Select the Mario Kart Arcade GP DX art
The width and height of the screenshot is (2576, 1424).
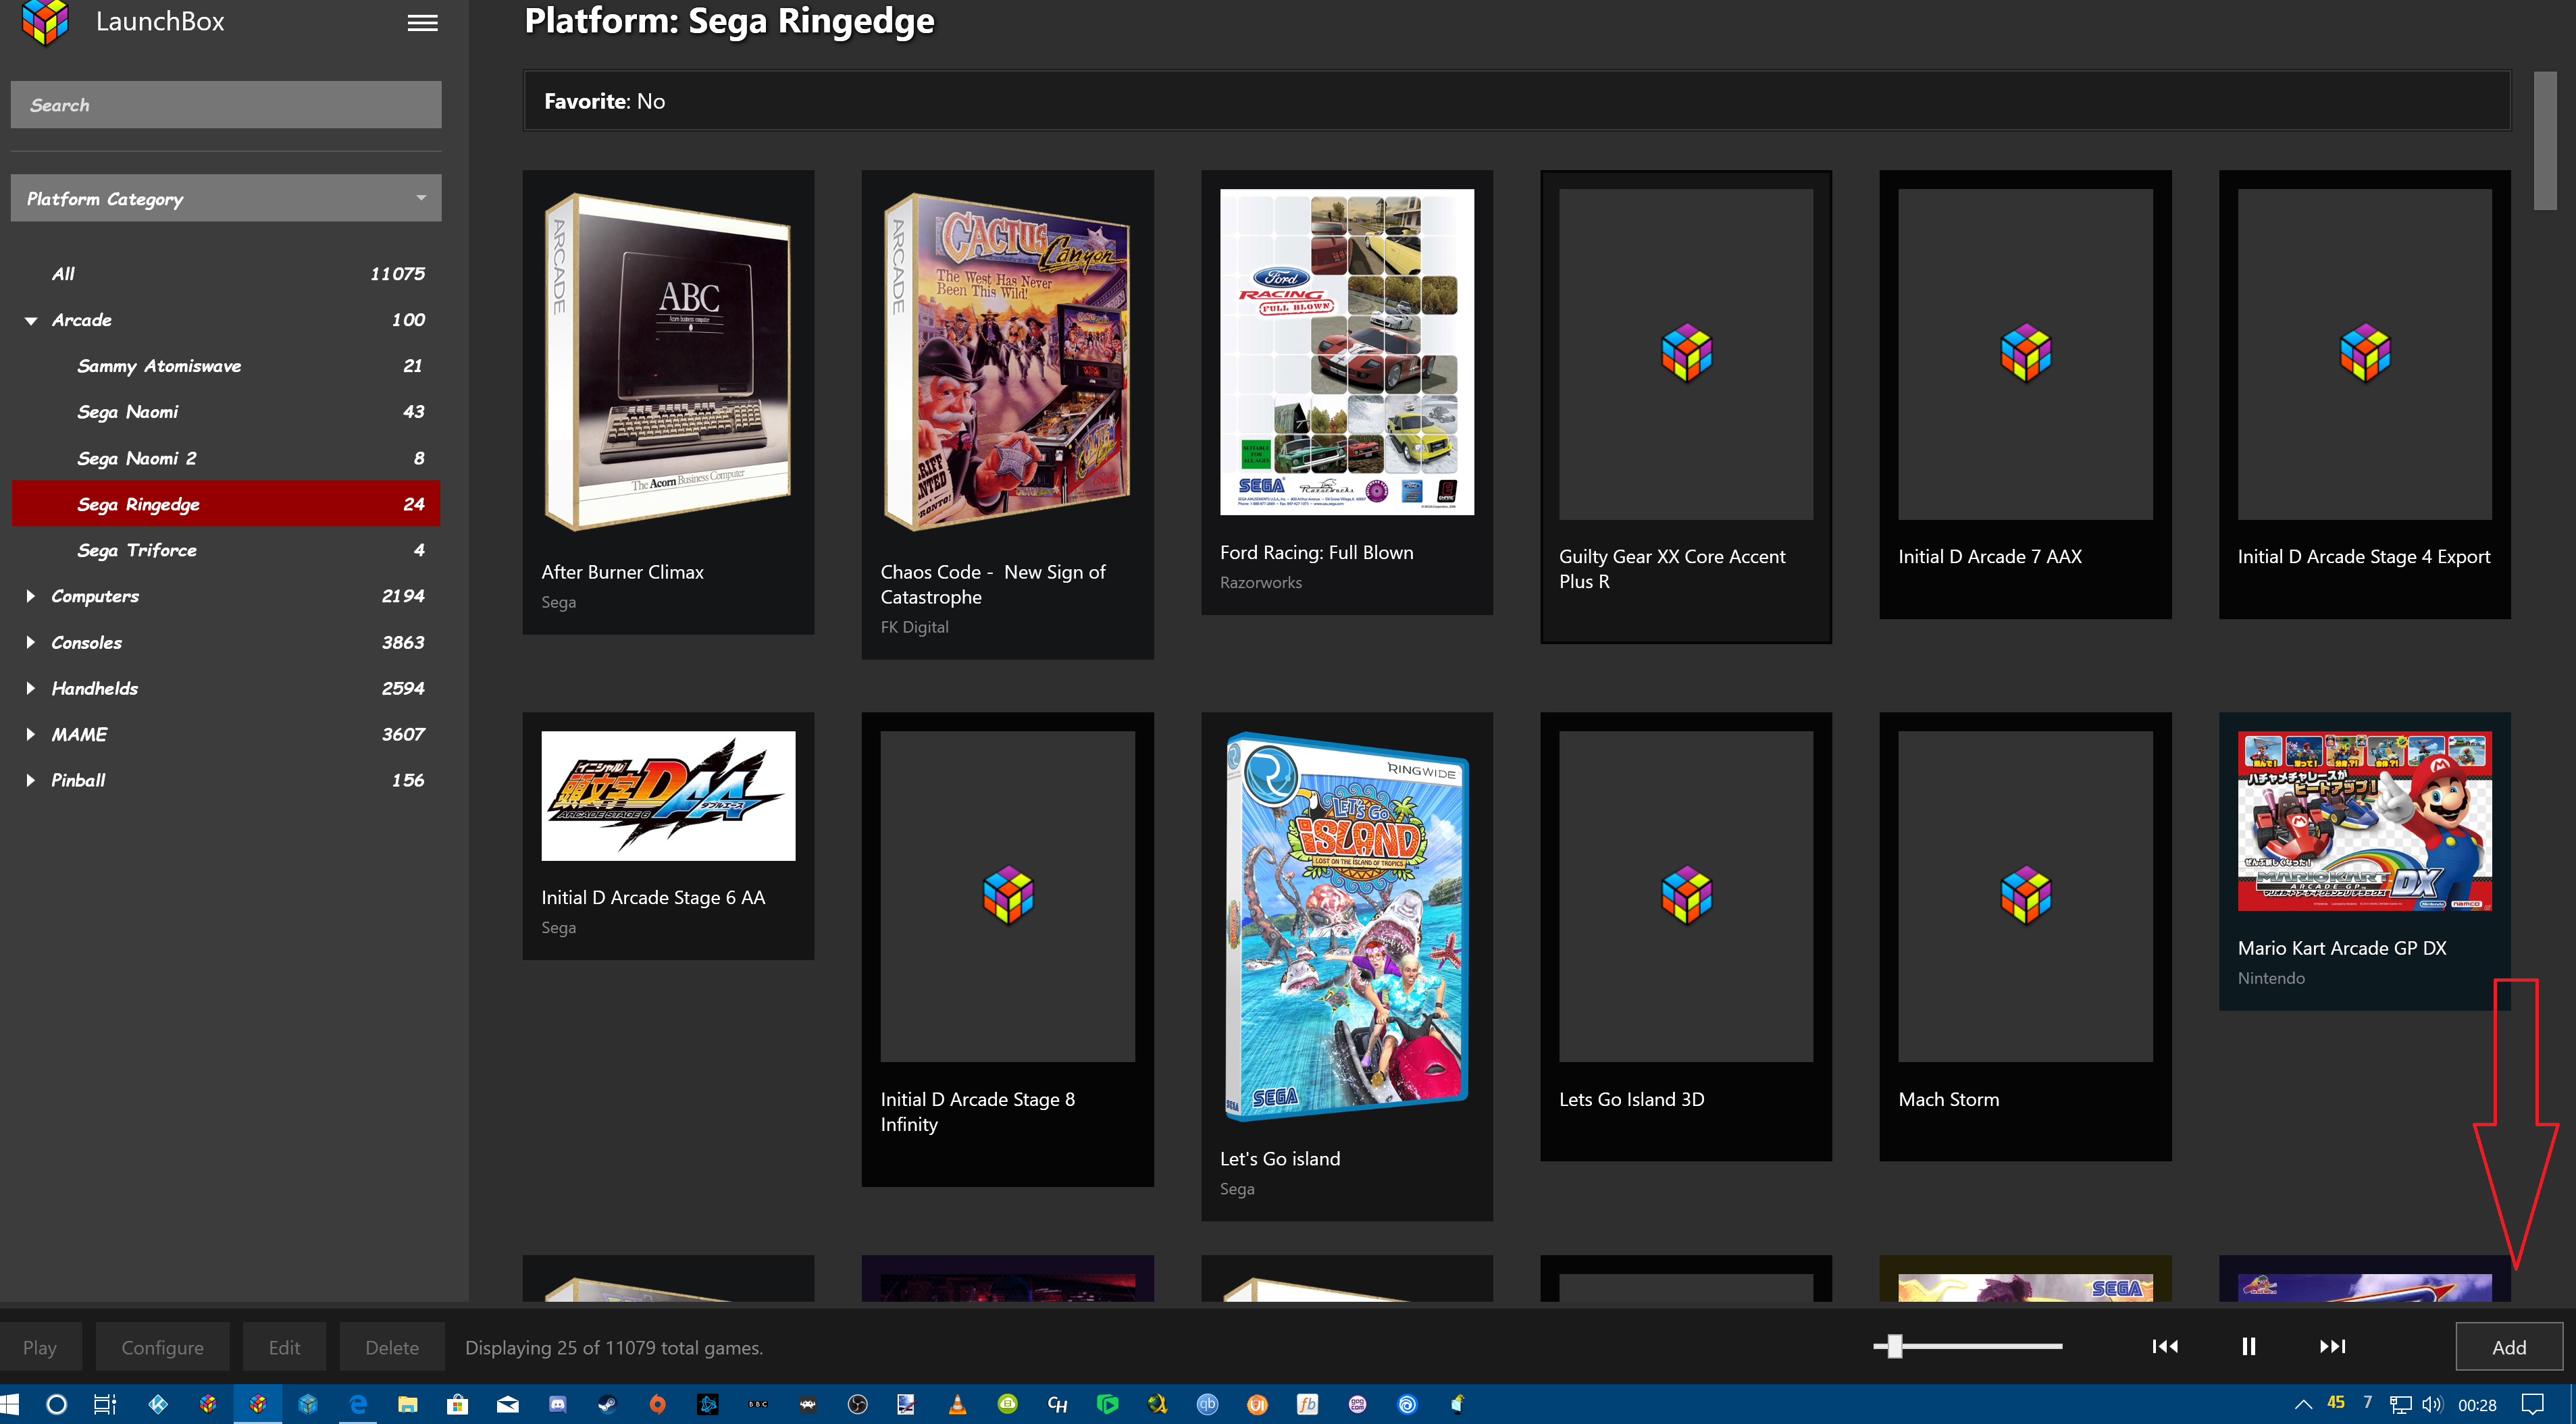[2364, 821]
